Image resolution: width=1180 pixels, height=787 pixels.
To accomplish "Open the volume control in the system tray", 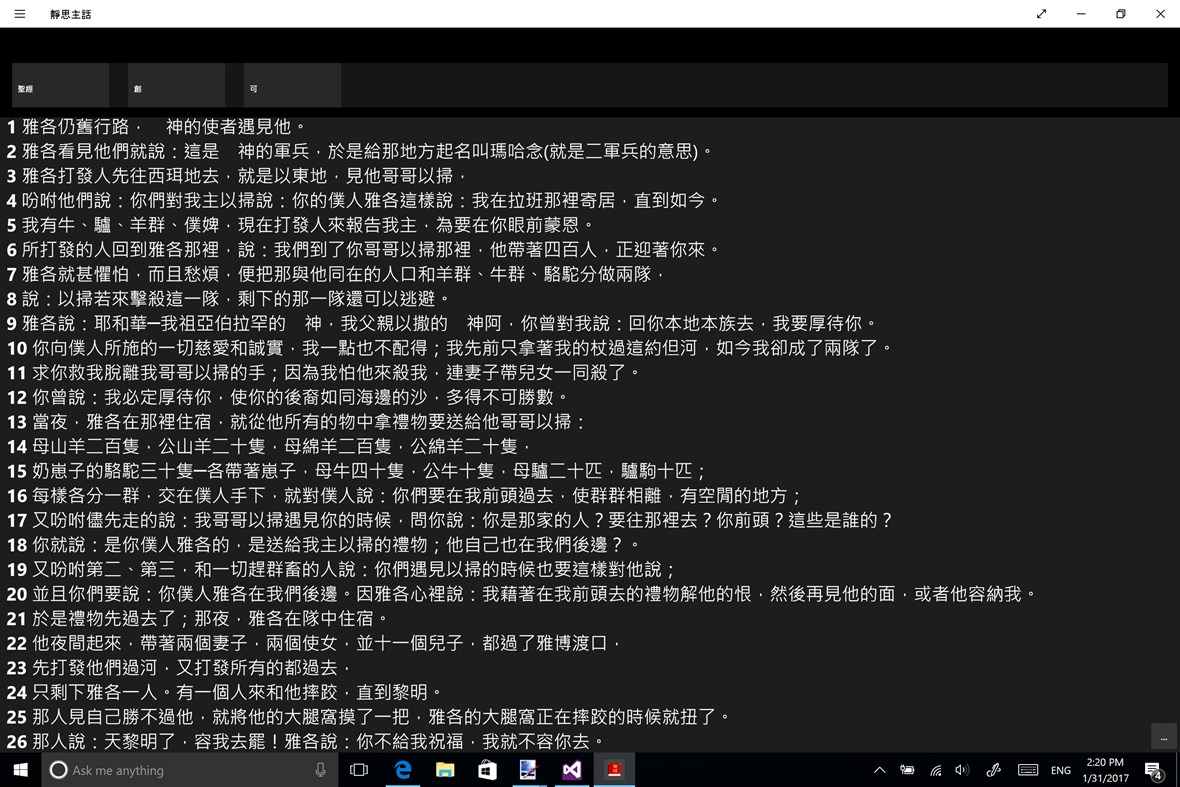I will pos(961,770).
